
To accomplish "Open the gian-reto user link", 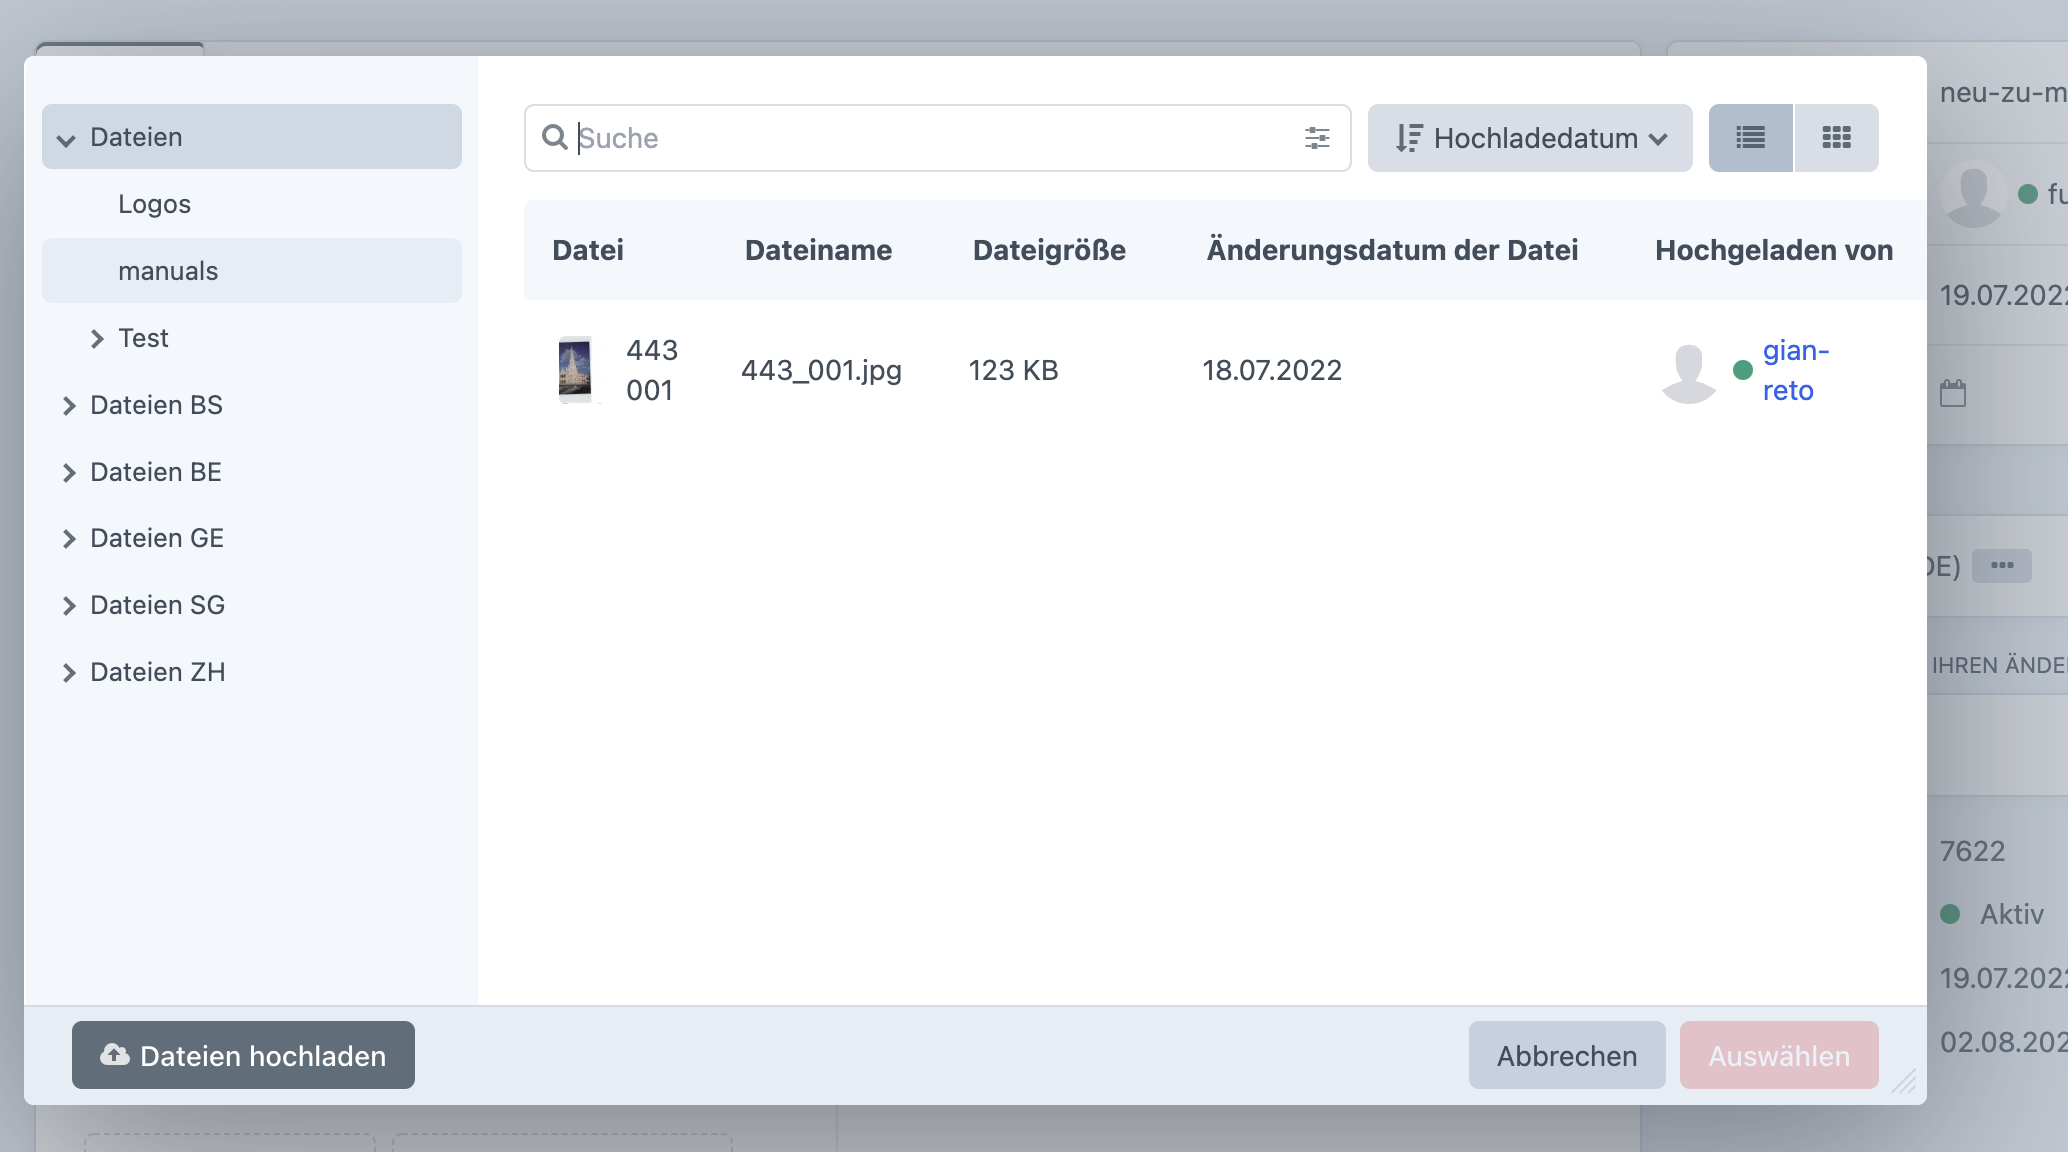I will pyautogui.click(x=1795, y=369).
